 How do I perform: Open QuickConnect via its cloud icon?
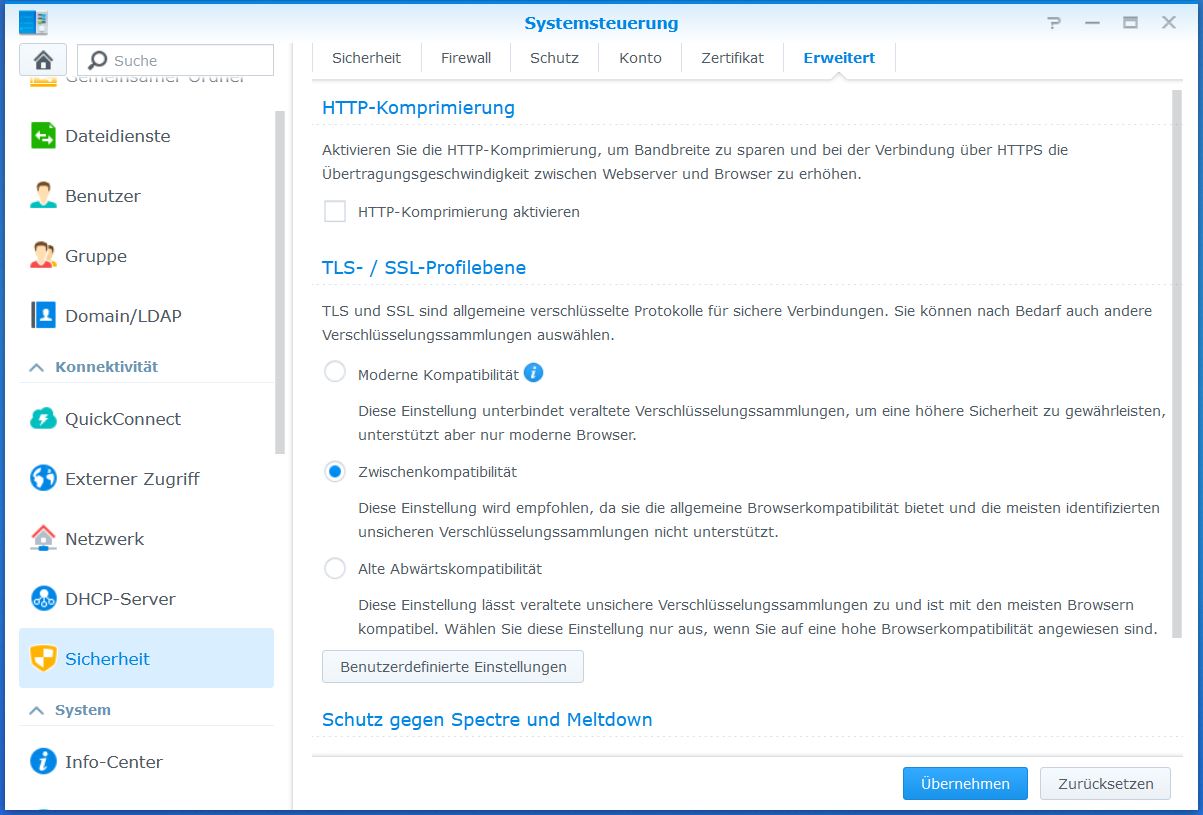click(43, 419)
